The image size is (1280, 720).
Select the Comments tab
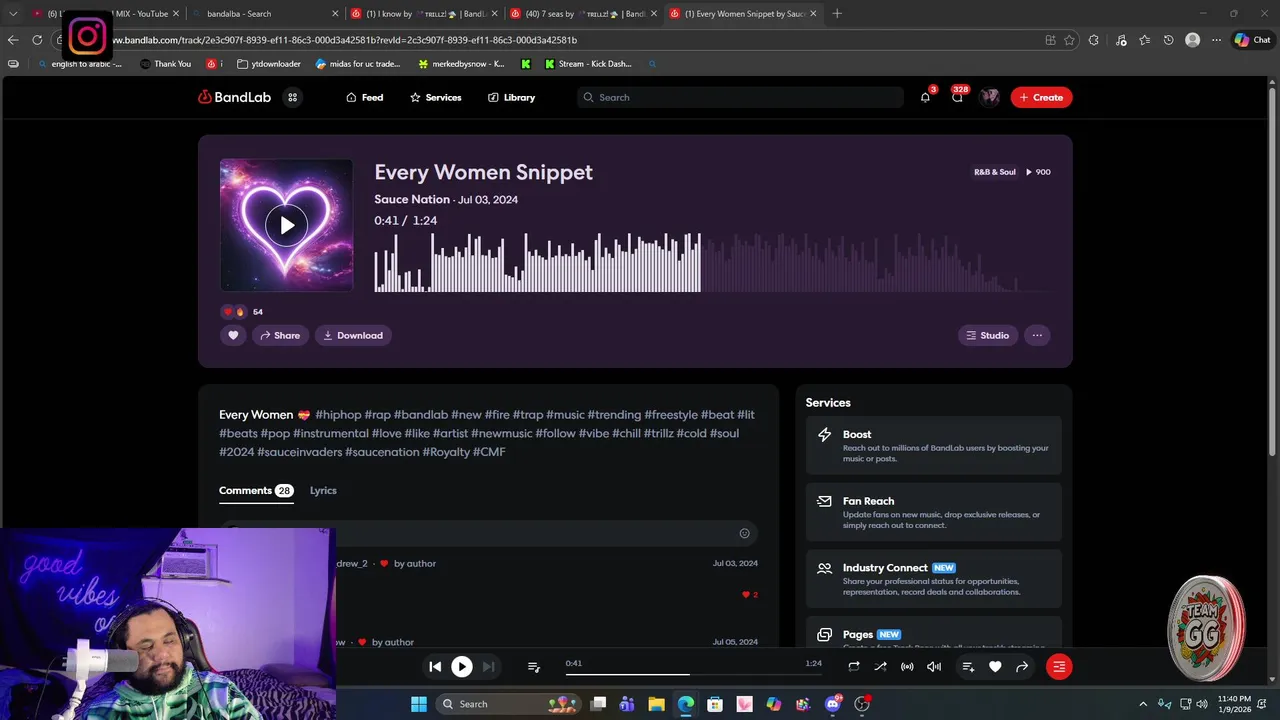(x=256, y=490)
